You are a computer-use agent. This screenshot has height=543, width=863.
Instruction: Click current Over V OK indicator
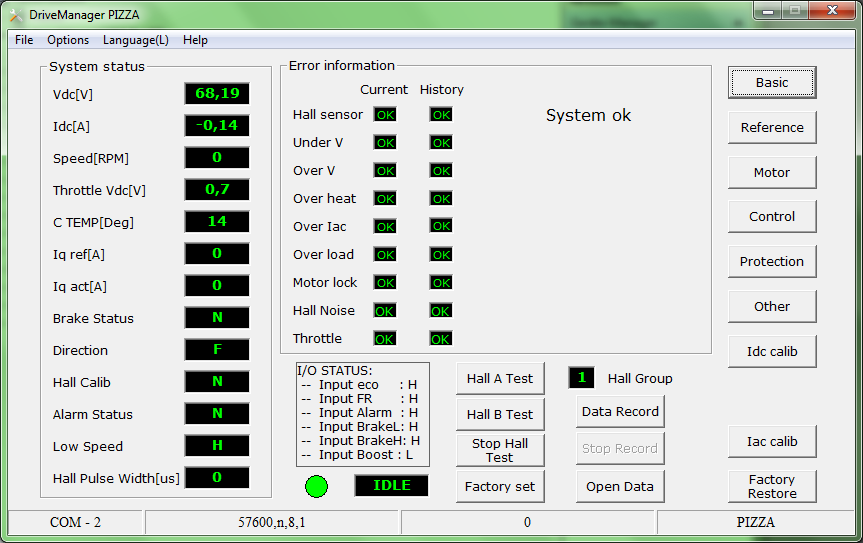[x=384, y=171]
